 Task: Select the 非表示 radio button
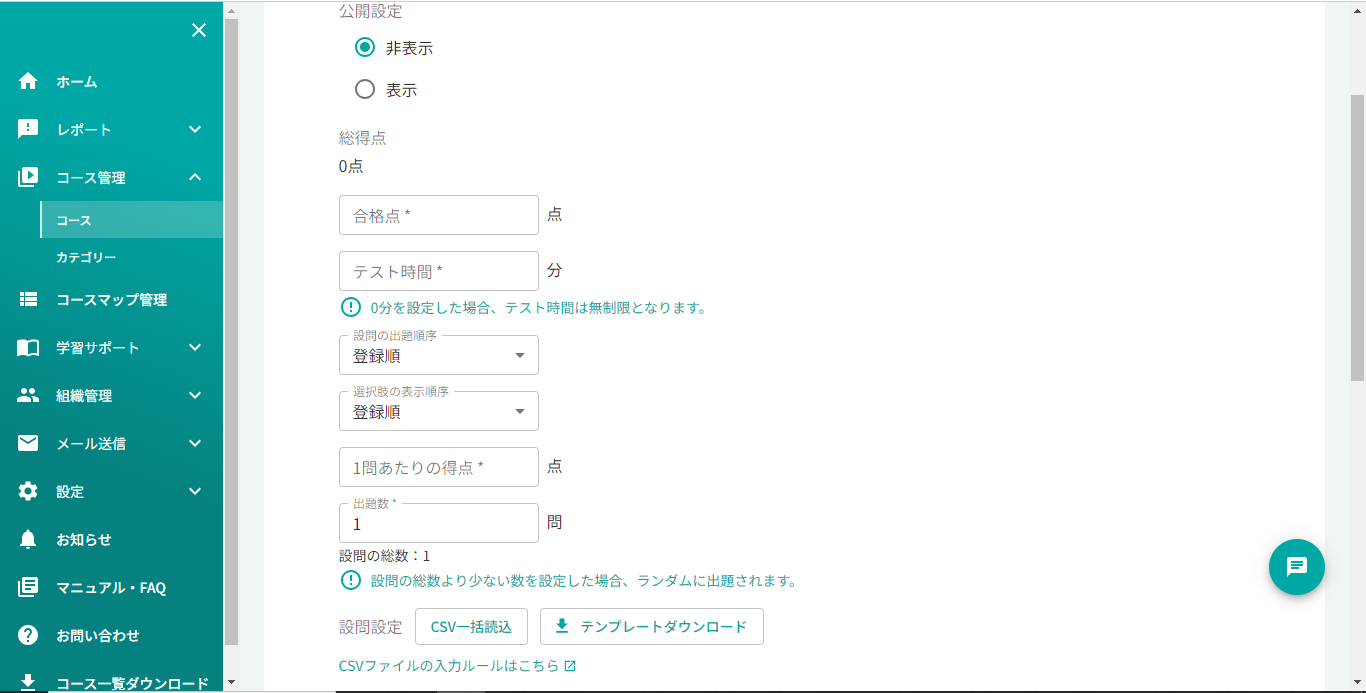[365, 47]
